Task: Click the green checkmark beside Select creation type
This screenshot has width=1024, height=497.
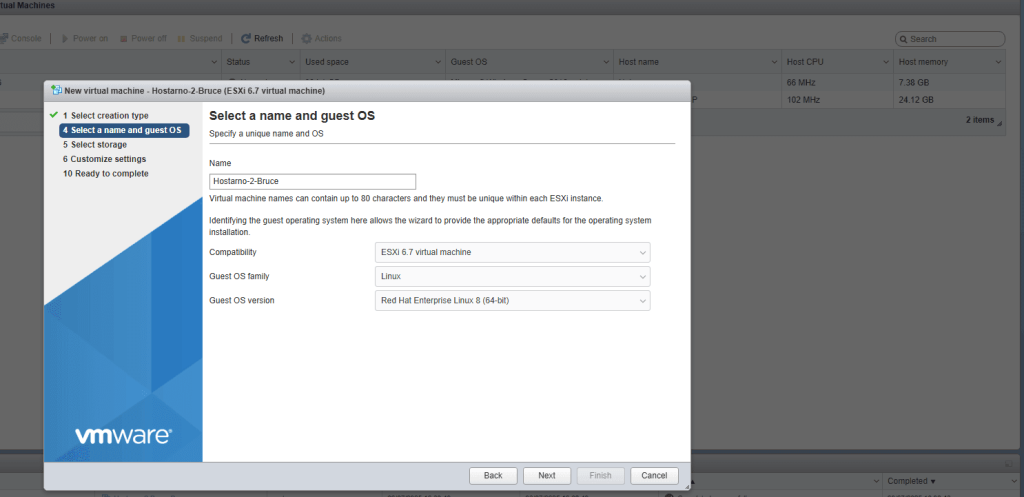Action: coord(53,116)
